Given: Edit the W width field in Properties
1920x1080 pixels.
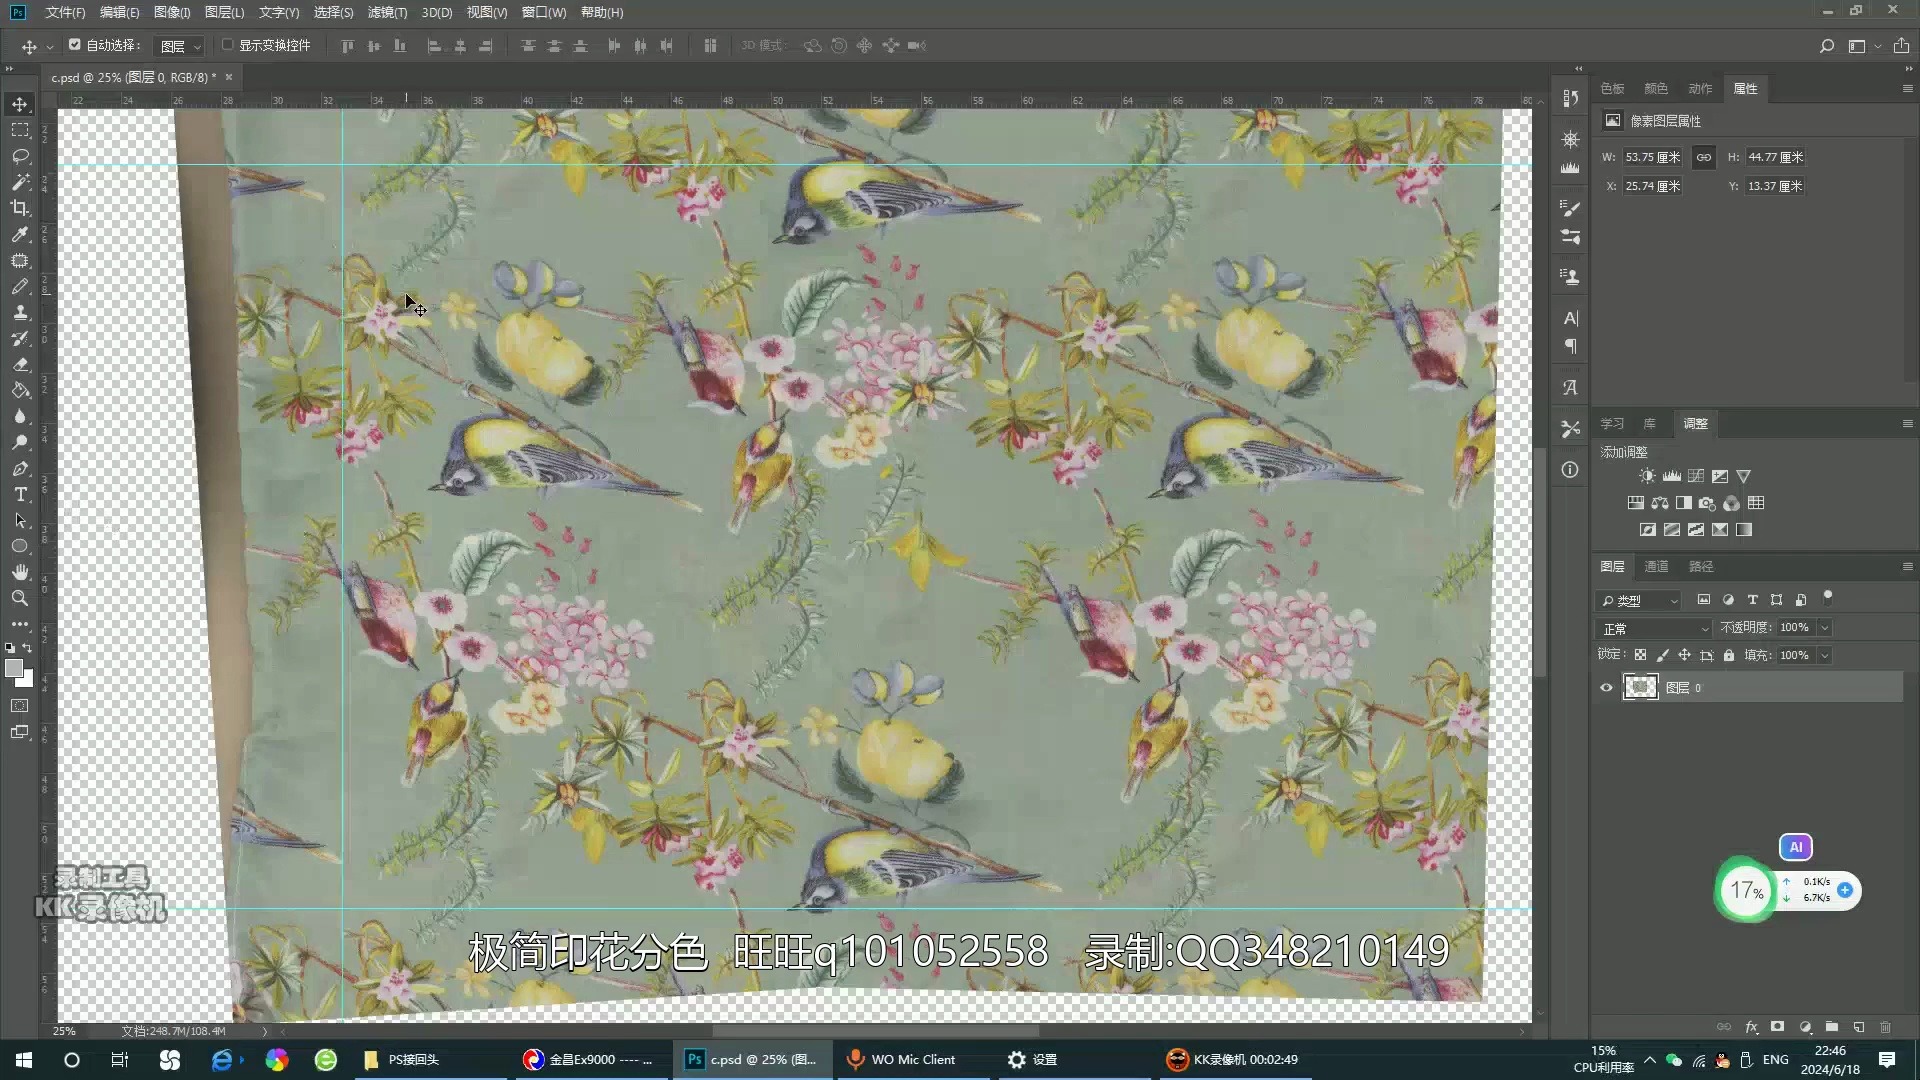Looking at the screenshot, I should click(x=1652, y=157).
